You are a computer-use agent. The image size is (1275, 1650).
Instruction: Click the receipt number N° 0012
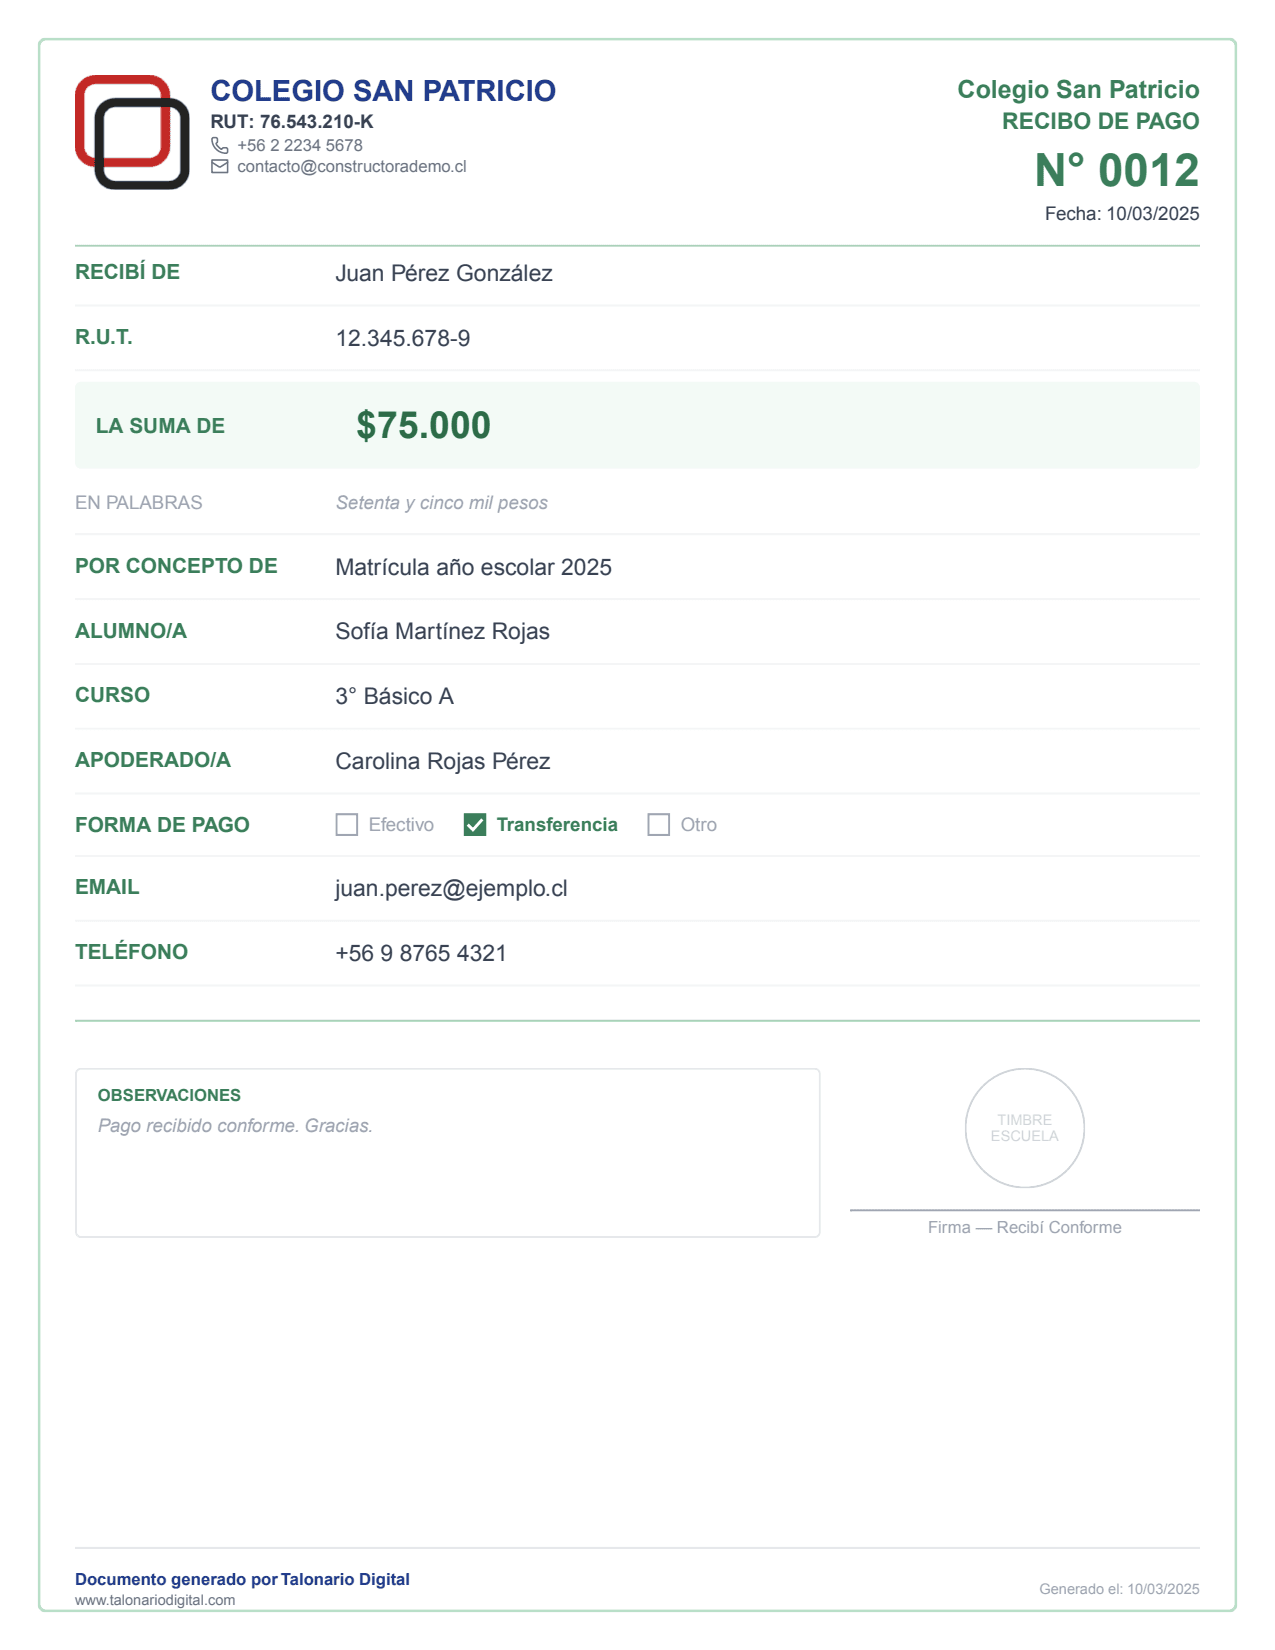click(1117, 170)
